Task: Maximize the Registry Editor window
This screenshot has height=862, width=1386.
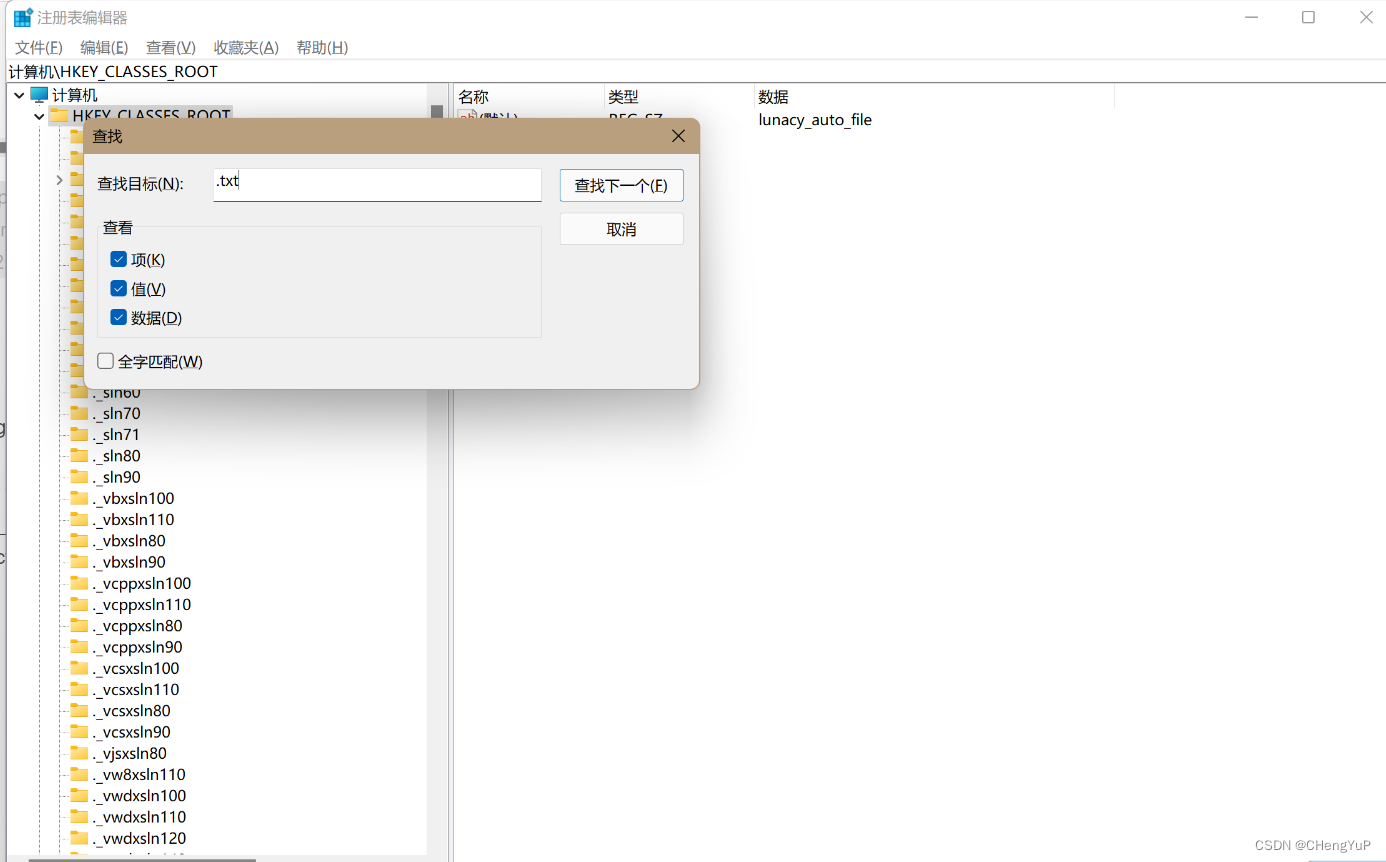Action: (1308, 17)
